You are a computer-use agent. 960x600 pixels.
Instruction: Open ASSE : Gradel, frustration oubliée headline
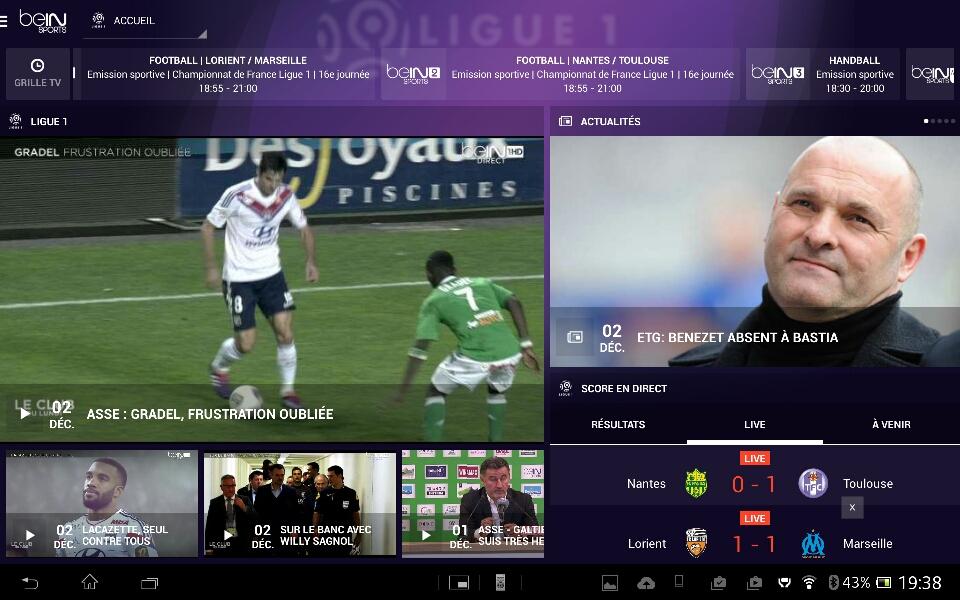[210, 414]
